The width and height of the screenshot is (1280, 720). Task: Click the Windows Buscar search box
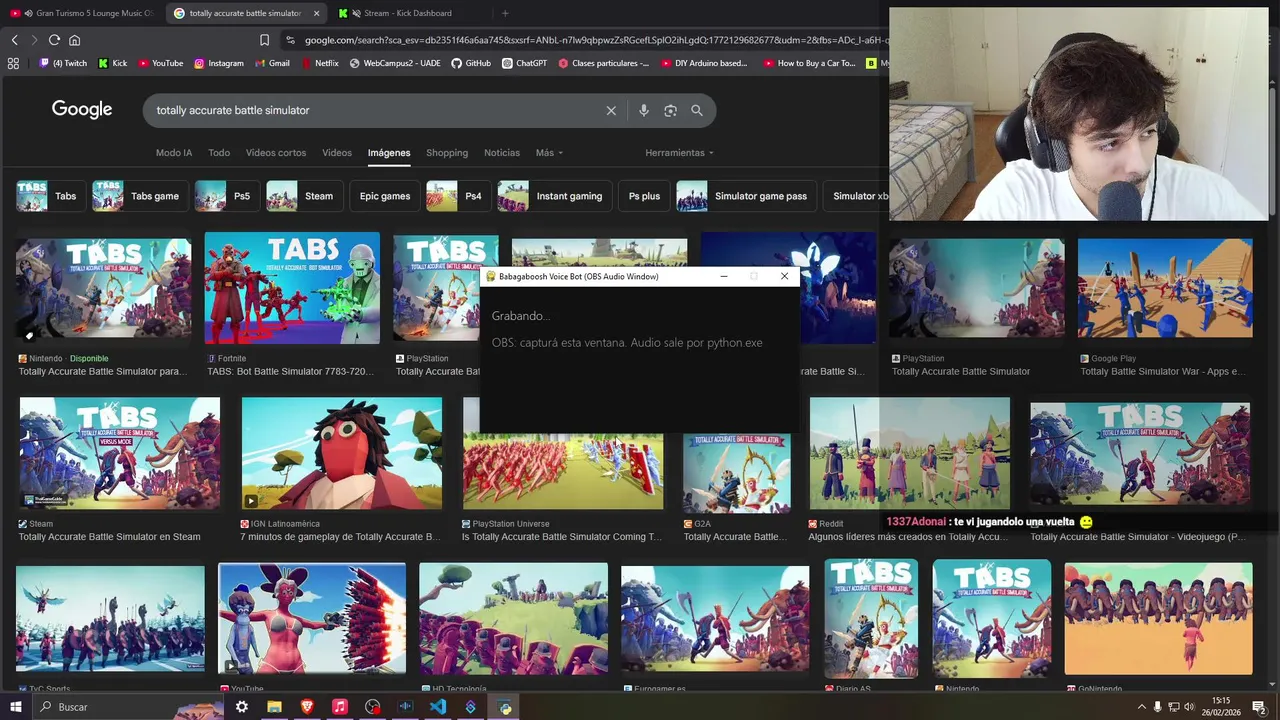pos(130,707)
